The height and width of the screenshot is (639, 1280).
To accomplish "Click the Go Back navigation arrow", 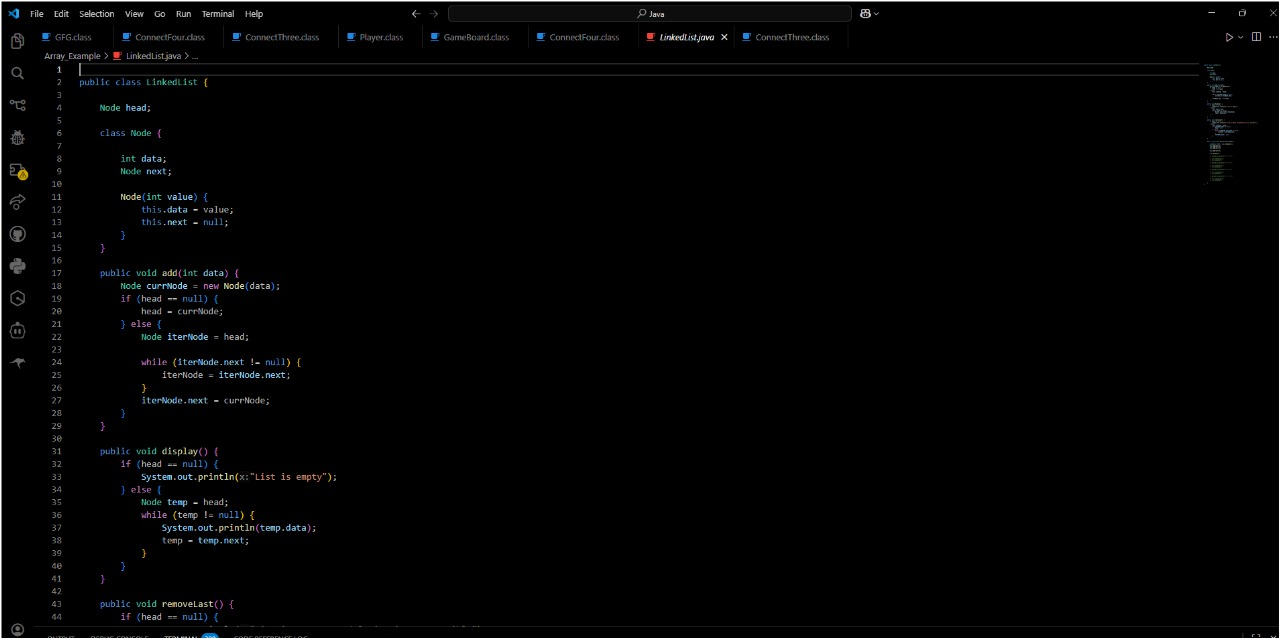I will [416, 14].
